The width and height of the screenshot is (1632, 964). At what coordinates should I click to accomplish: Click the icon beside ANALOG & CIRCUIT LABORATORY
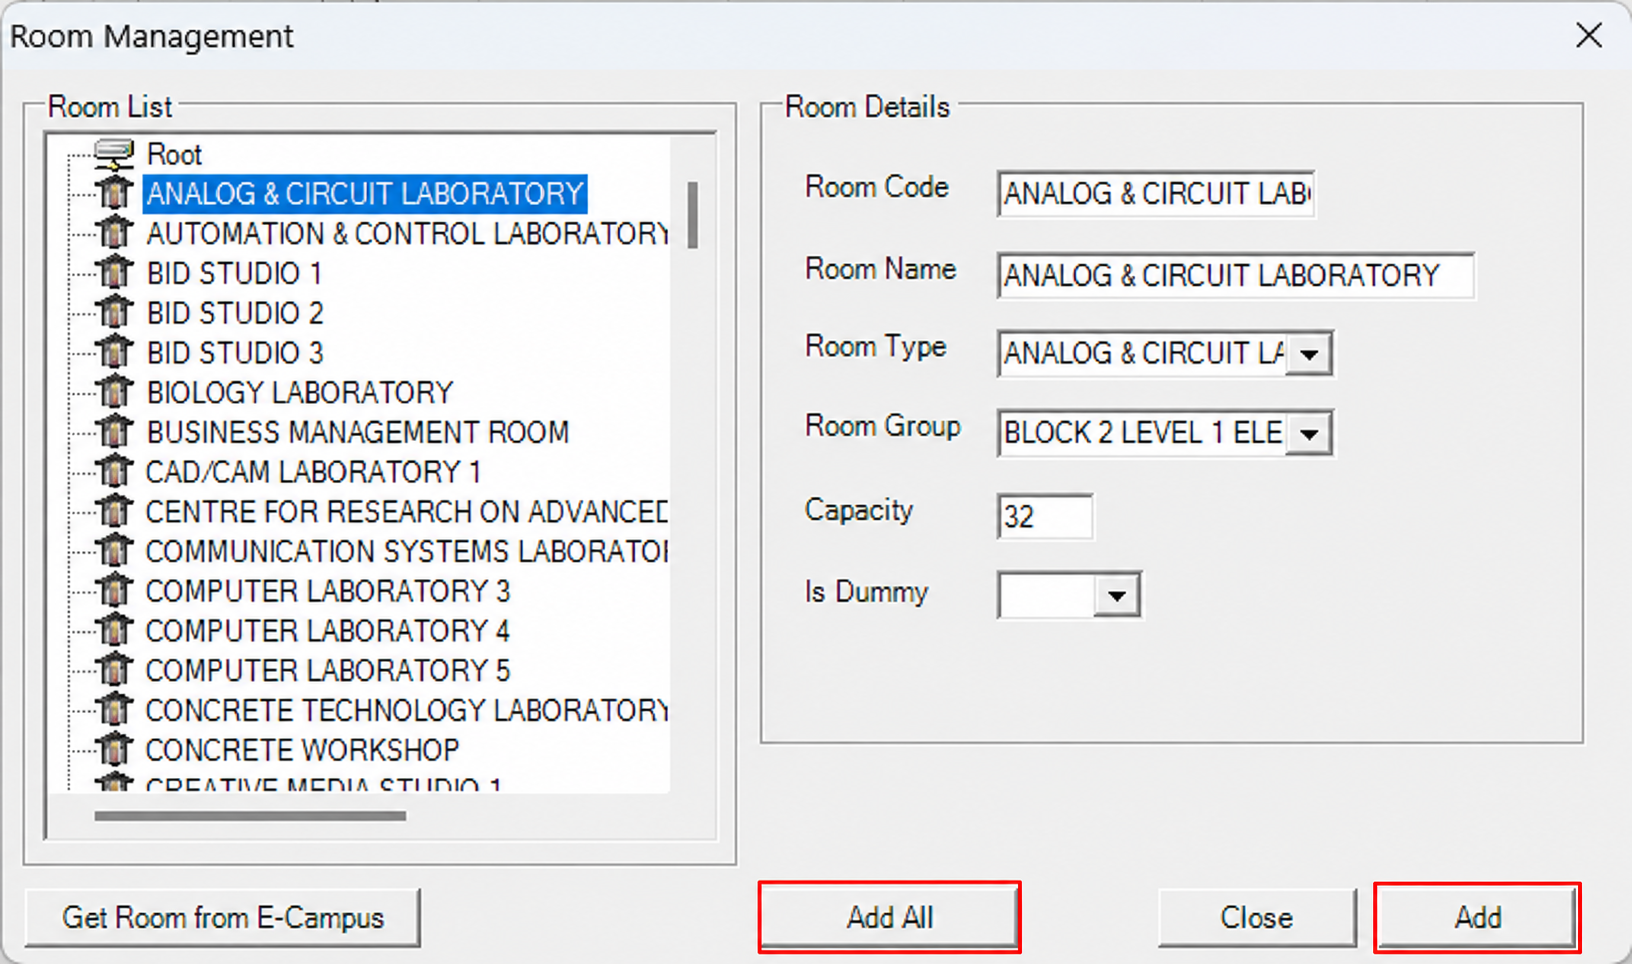tap(114, 193)
